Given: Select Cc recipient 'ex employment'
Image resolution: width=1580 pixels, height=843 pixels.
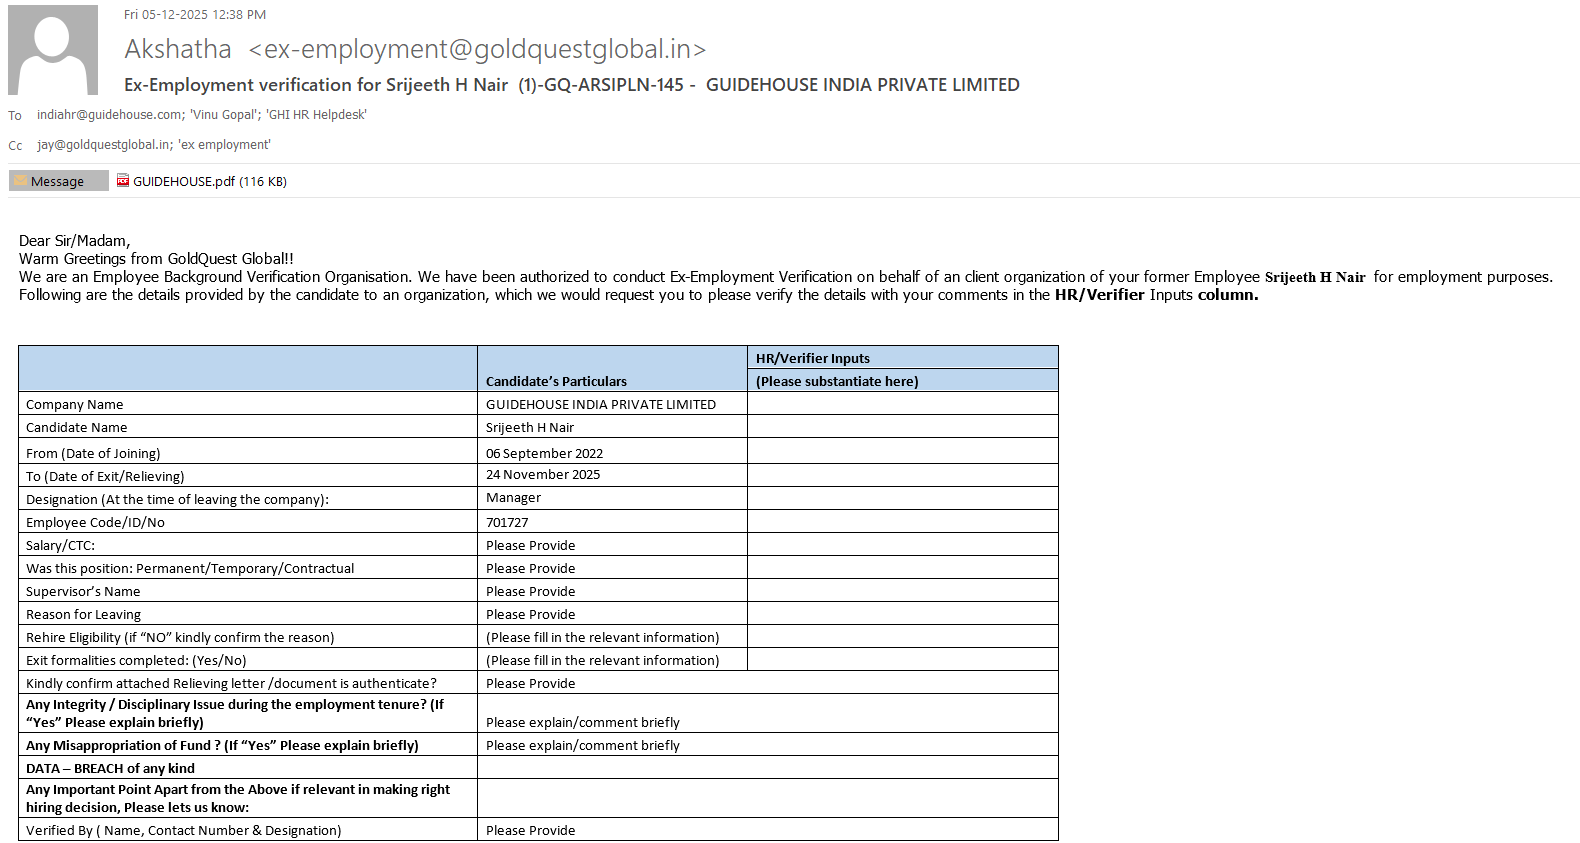Looking at the screenshot, I should [x=224, y=145].
